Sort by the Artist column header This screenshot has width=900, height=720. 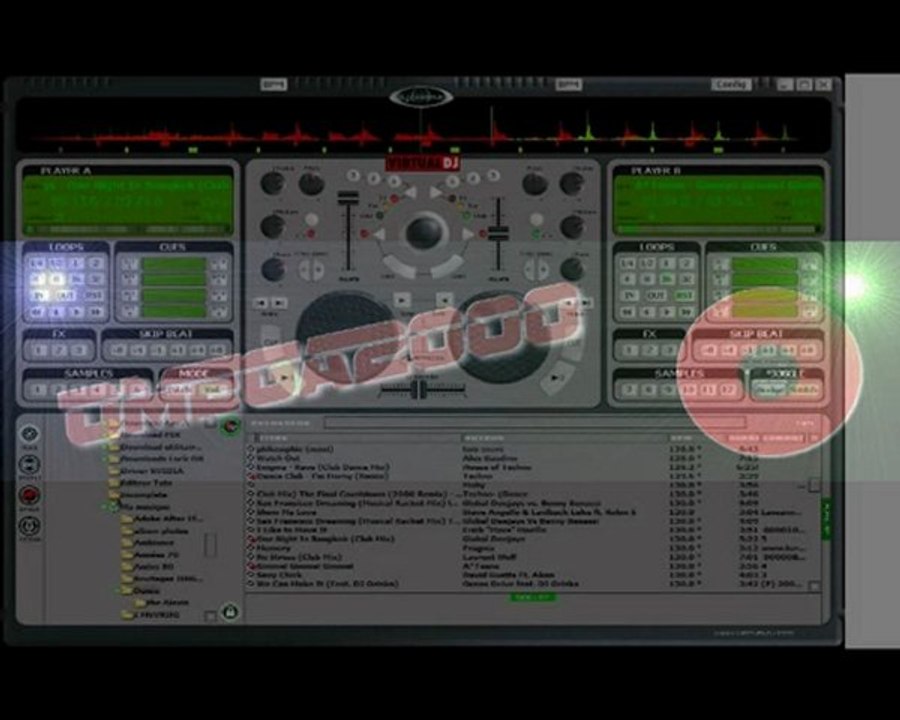(565, 438)
